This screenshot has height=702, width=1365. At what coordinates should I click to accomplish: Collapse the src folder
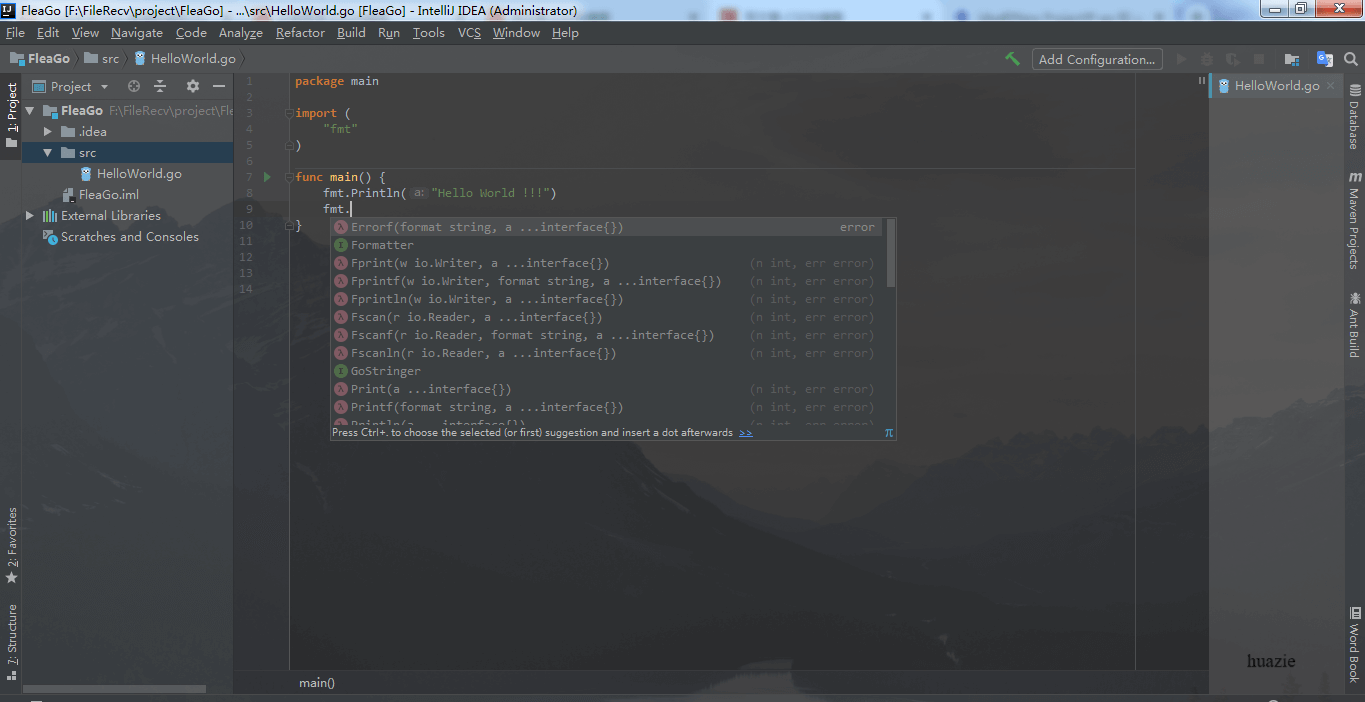[47, 153]
